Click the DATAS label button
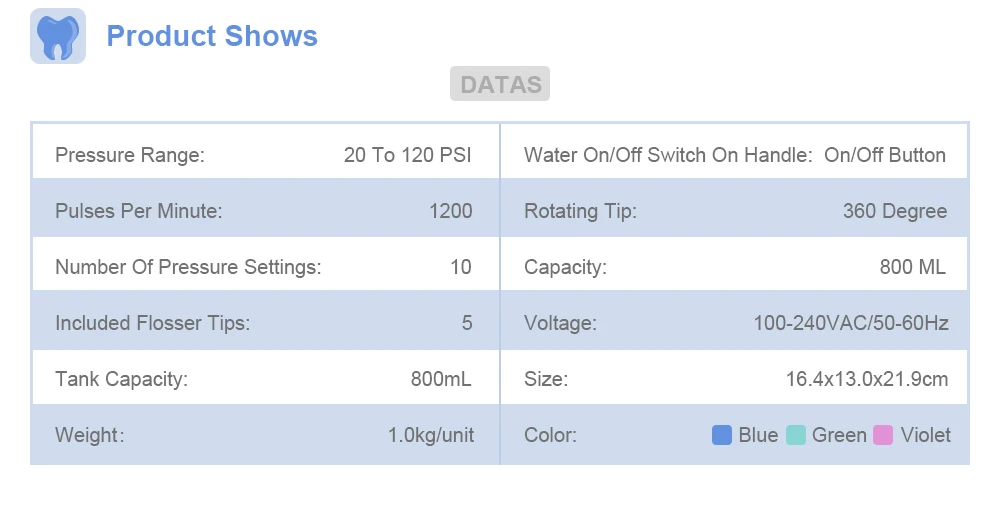 coord(500,84)
